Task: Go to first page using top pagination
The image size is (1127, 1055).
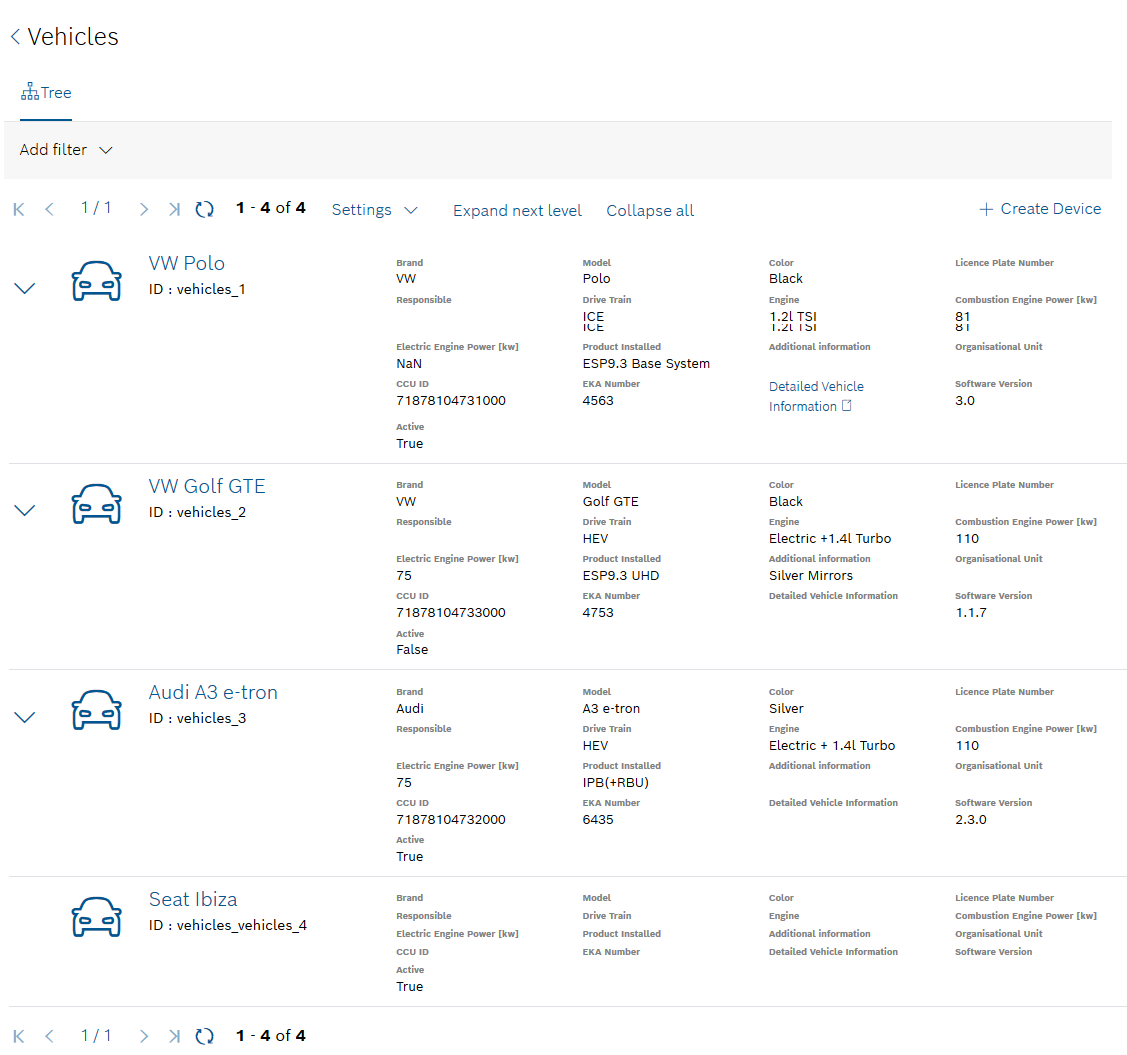Action: pos(19,209)
